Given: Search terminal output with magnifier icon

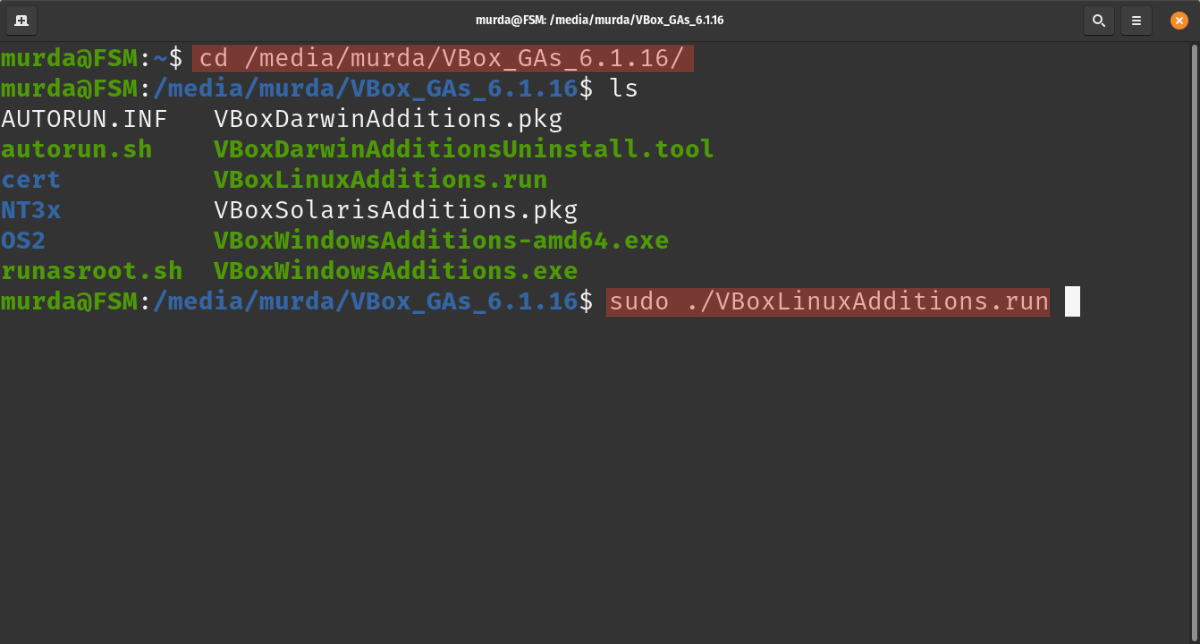Looking at the screenshot, I should [x=1098, y=20].
